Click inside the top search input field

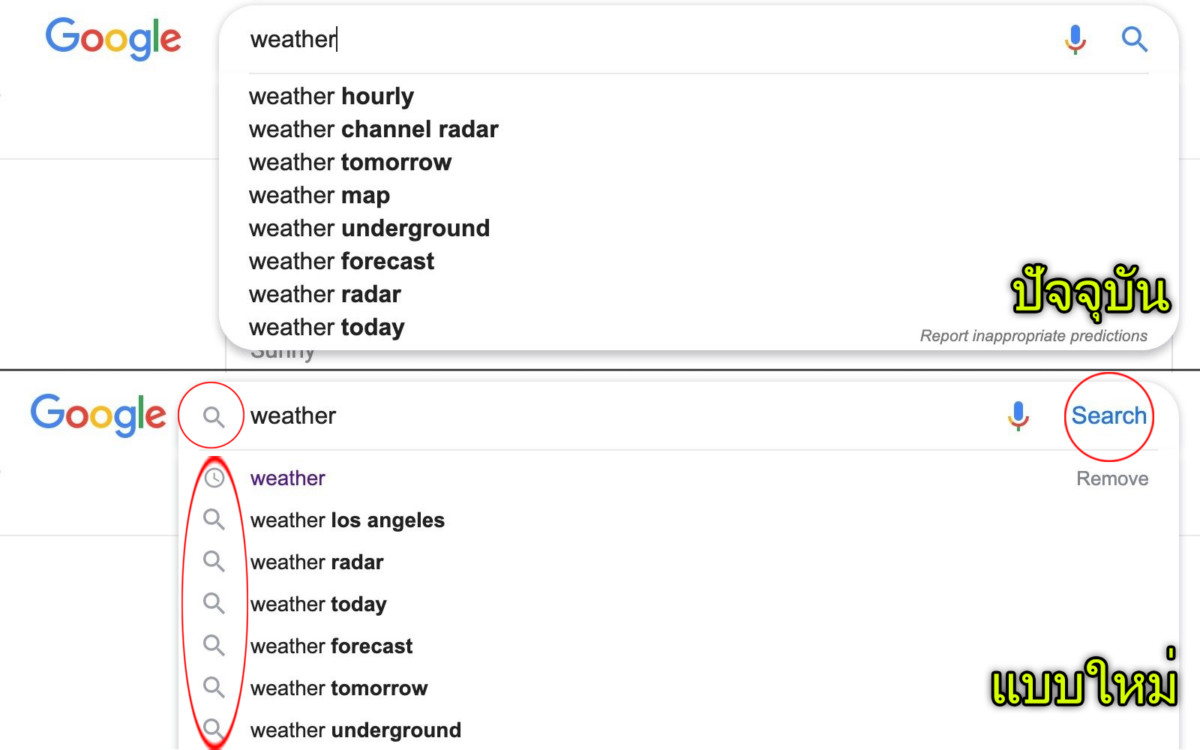pos(650,40)
